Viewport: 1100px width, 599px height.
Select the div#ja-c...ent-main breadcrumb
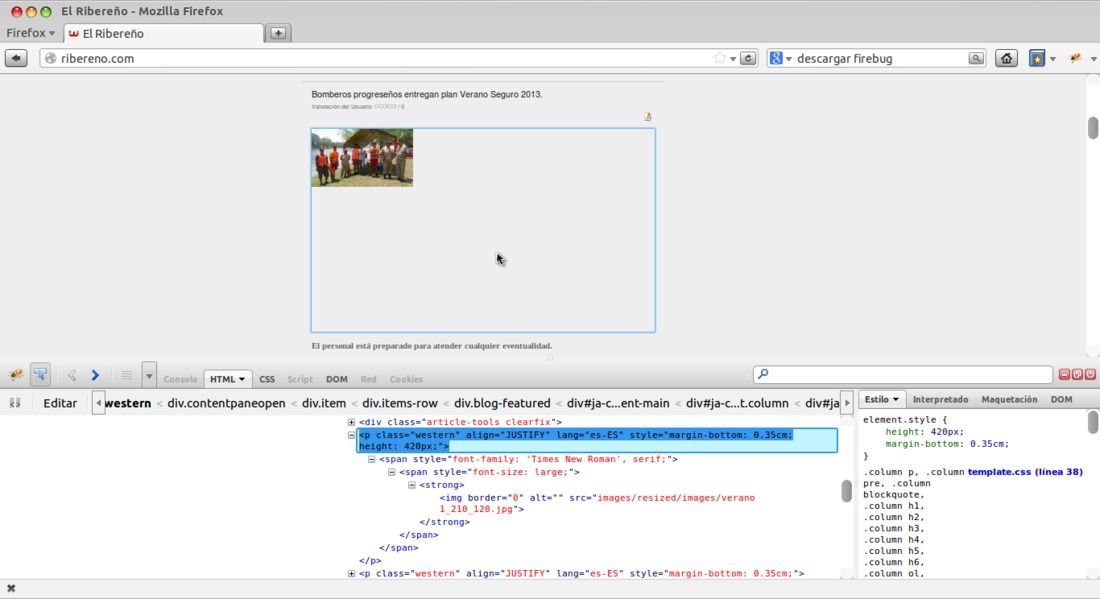pyautogui.click(x=618, y=403)
